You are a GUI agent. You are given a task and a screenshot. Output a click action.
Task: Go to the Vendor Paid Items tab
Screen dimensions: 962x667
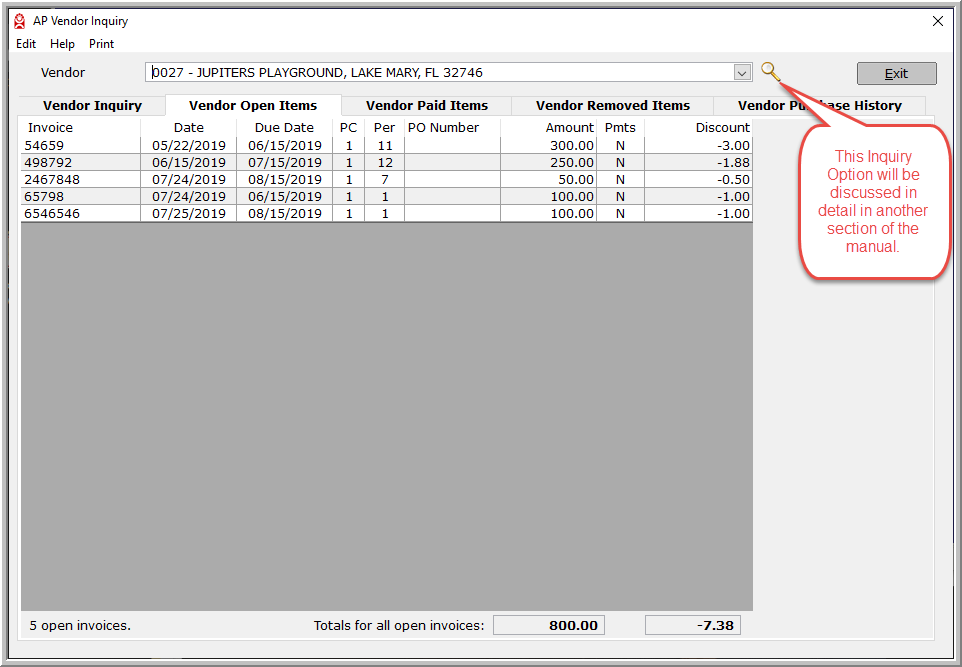point(427,106)
